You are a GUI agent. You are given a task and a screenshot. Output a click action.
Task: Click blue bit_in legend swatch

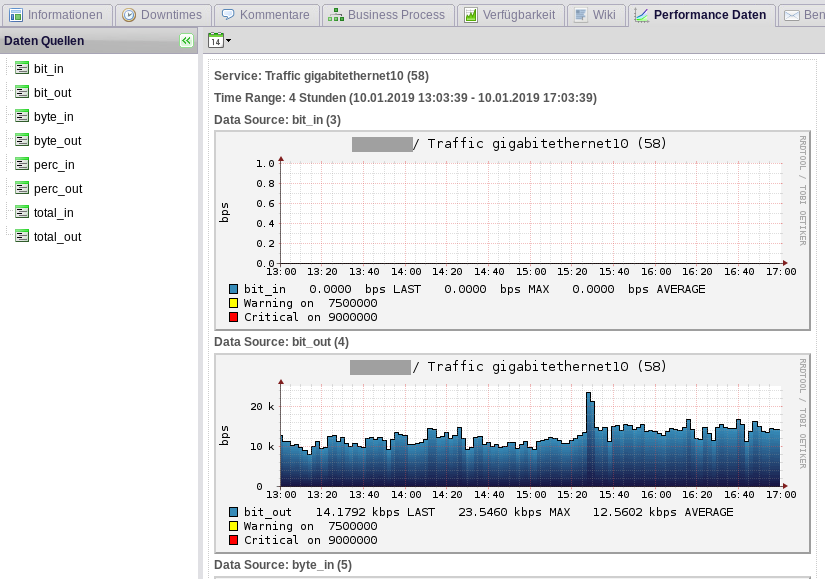click(234, 289)
